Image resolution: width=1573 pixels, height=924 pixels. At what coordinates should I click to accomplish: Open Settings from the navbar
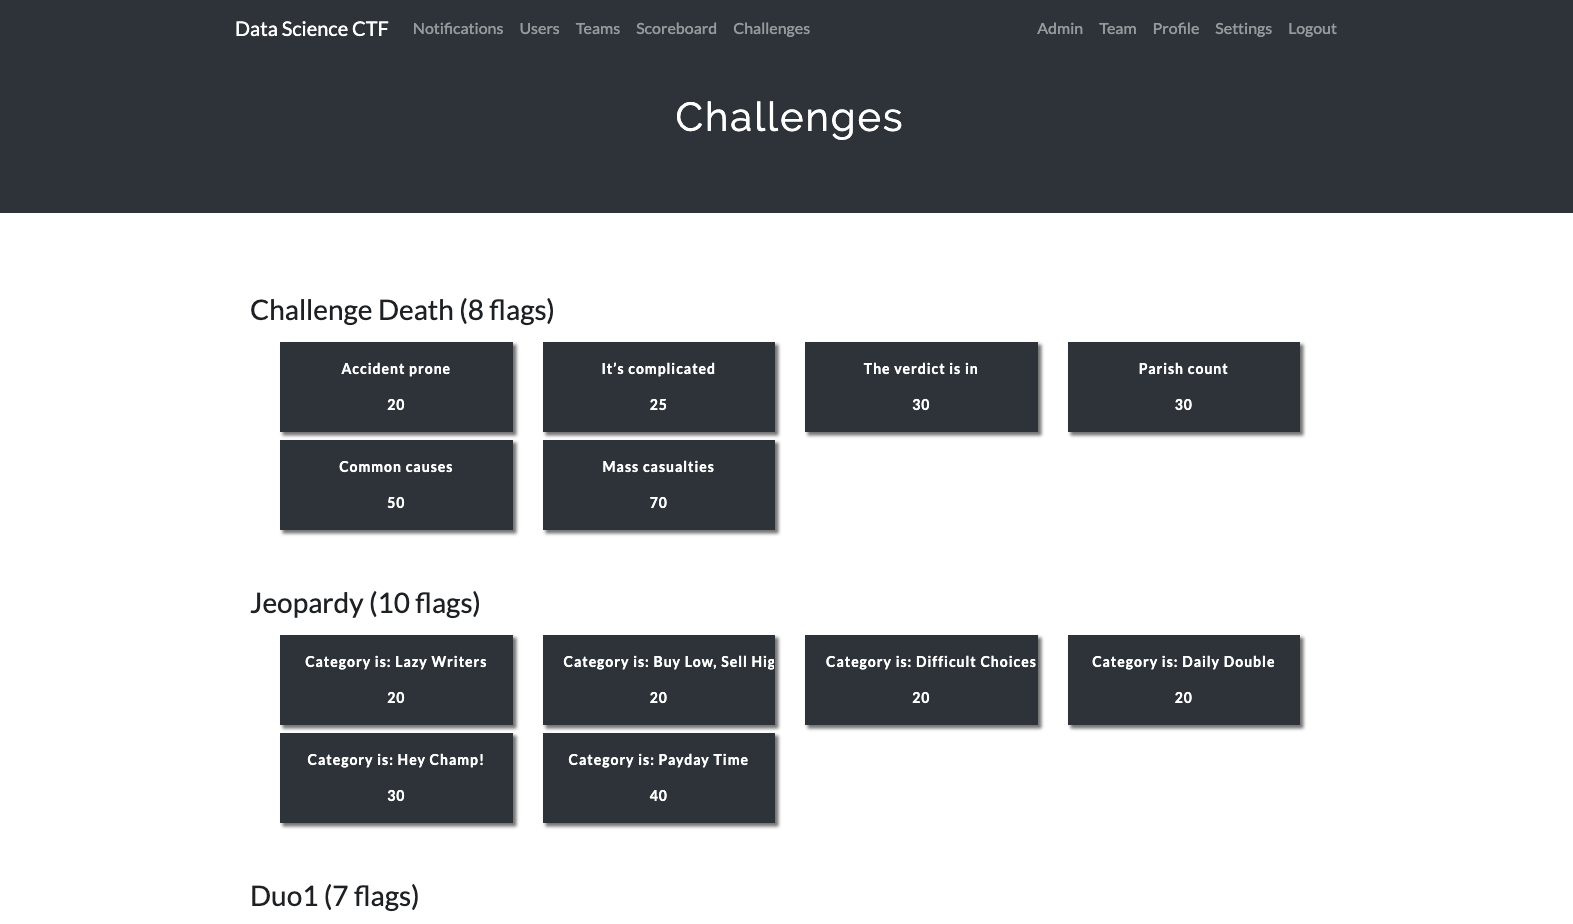coord(1243,29)
